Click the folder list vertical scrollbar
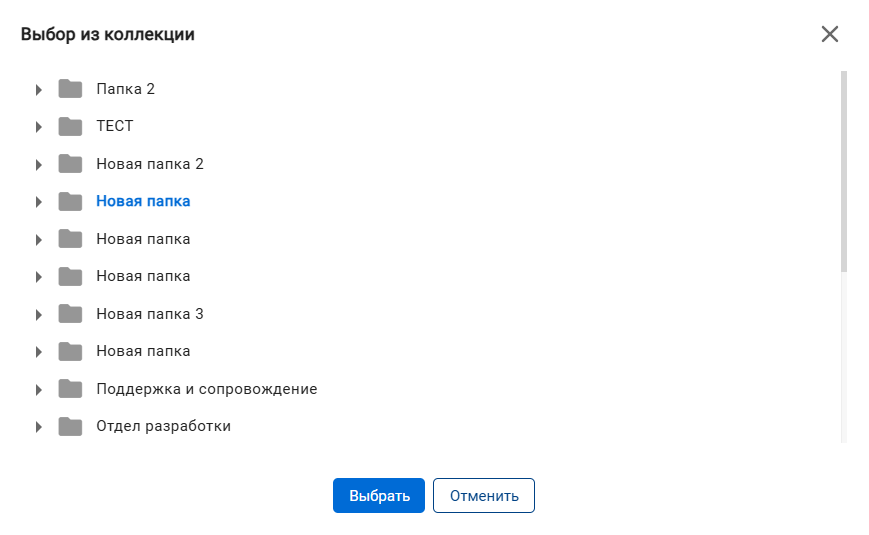 point(844,172)
